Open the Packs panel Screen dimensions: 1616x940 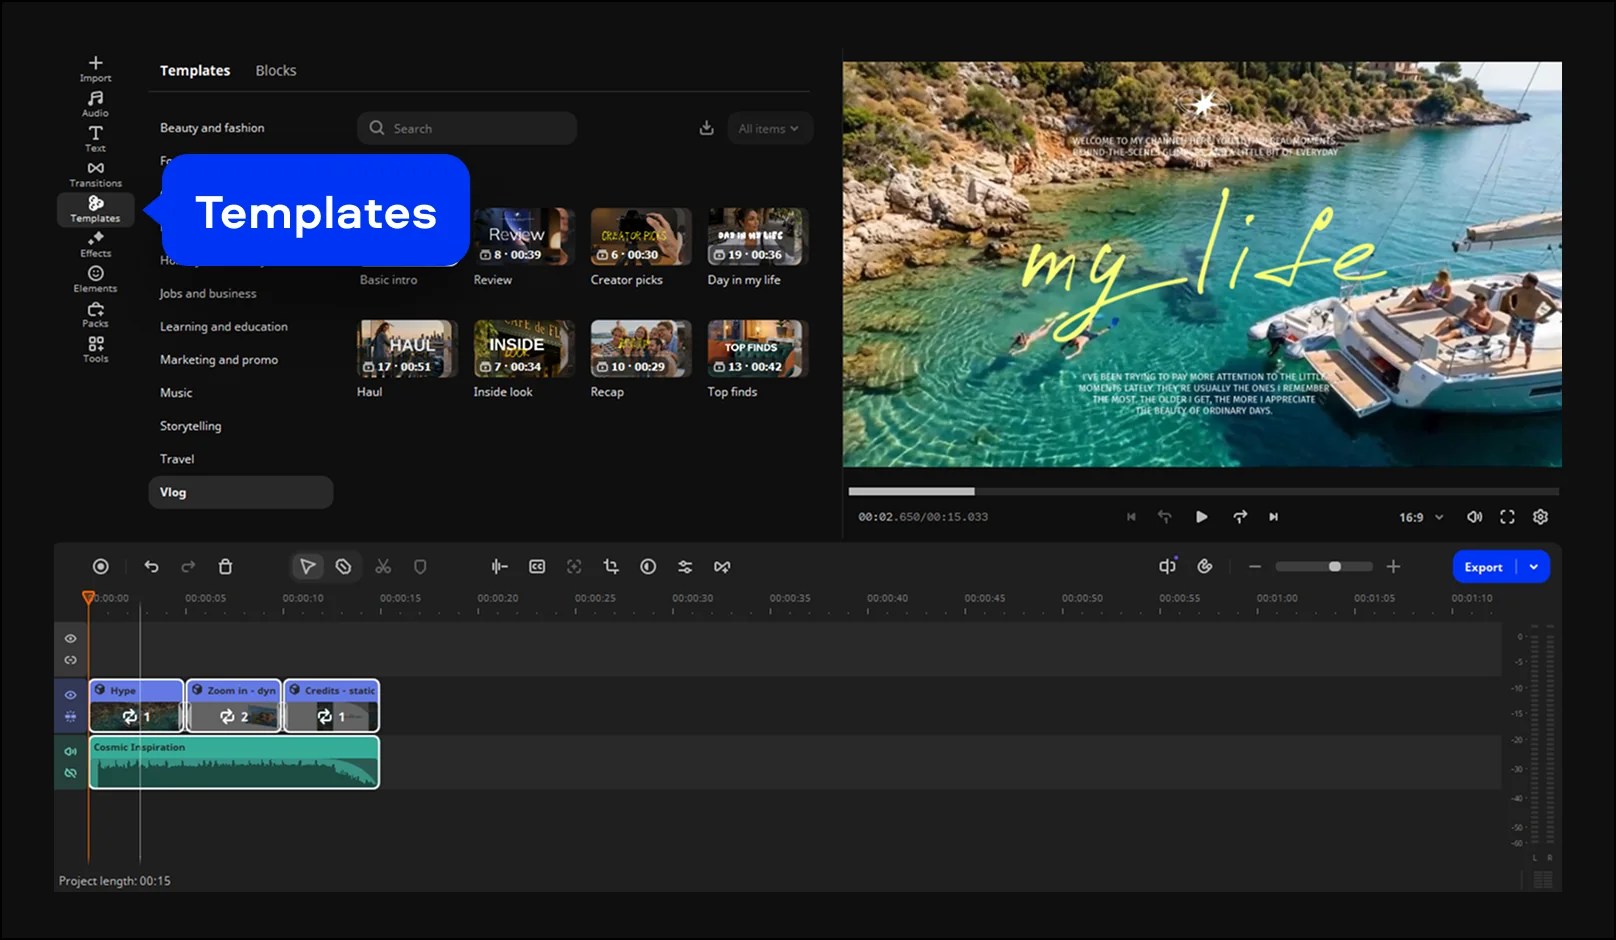pos(95,314)
